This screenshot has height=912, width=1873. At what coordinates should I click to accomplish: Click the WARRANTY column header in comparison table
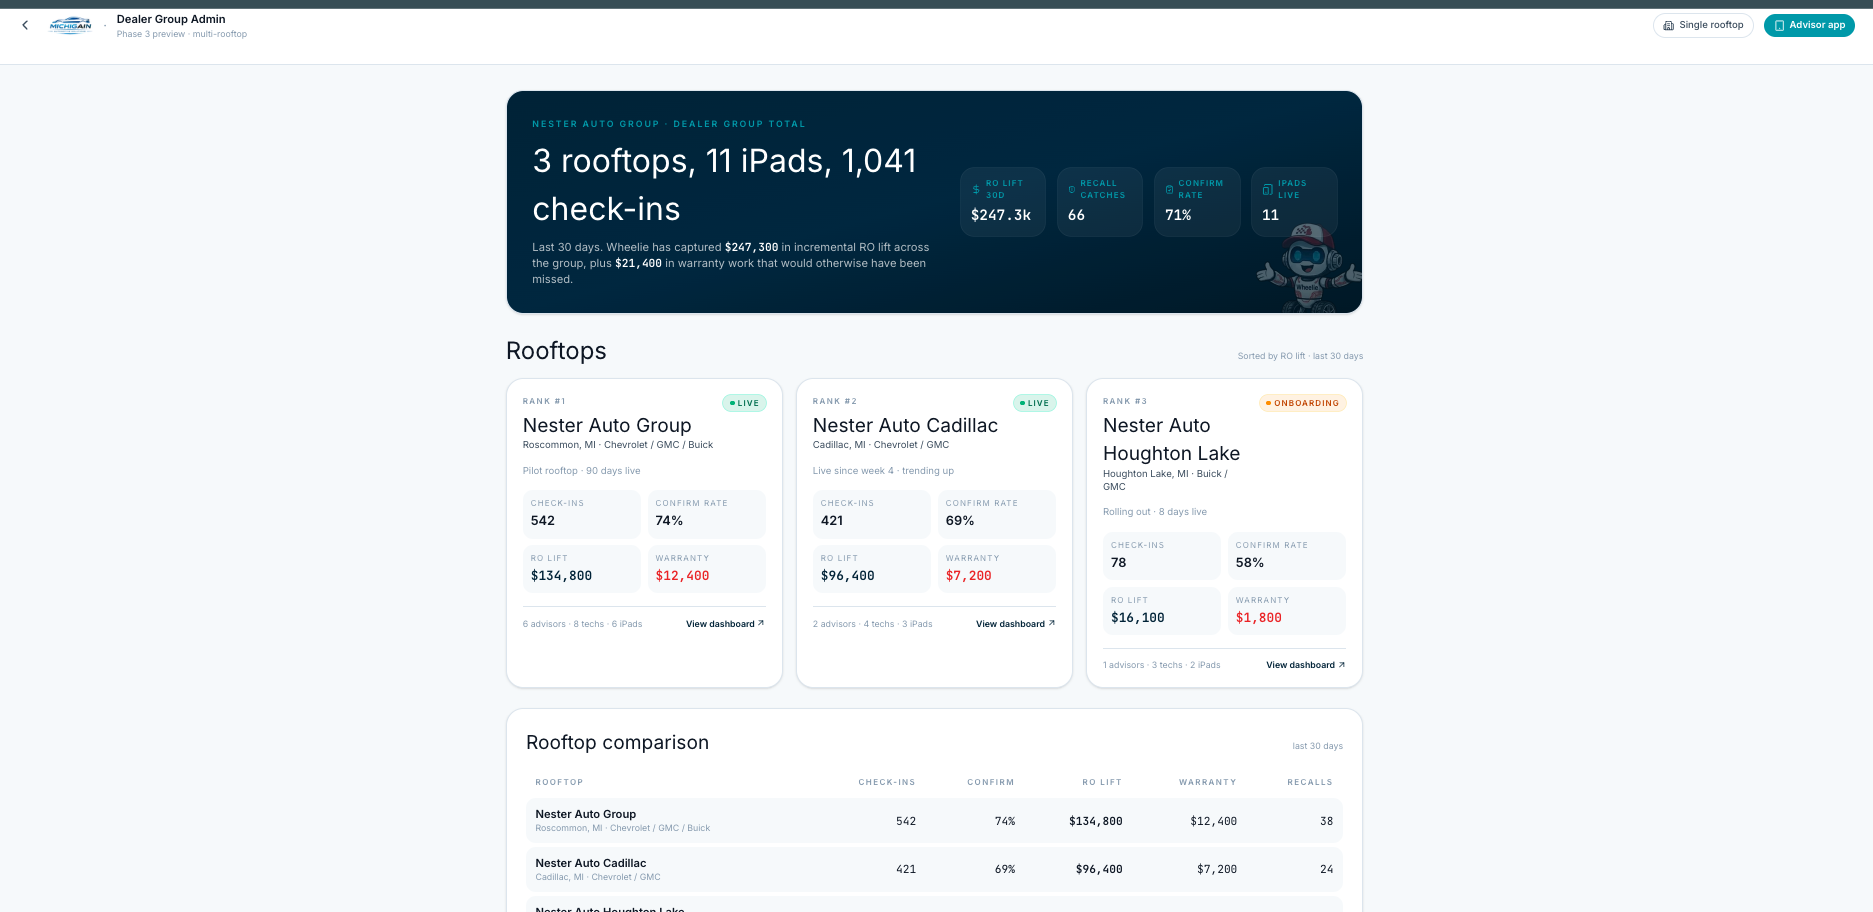[1208, 782]
